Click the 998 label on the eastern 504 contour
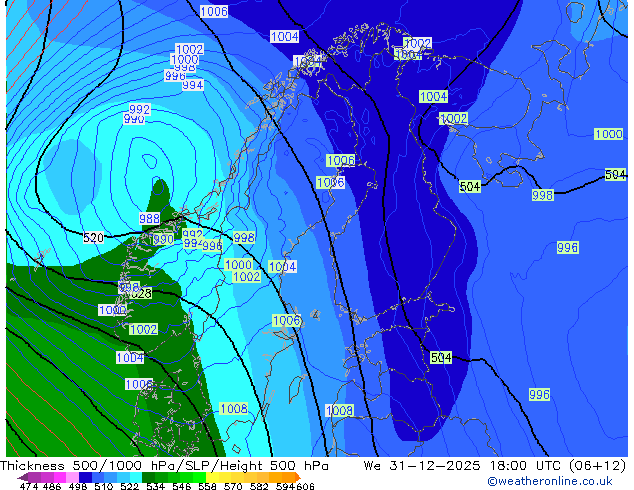The height and width of the screenshot is (490, 634). pos(543,195)
